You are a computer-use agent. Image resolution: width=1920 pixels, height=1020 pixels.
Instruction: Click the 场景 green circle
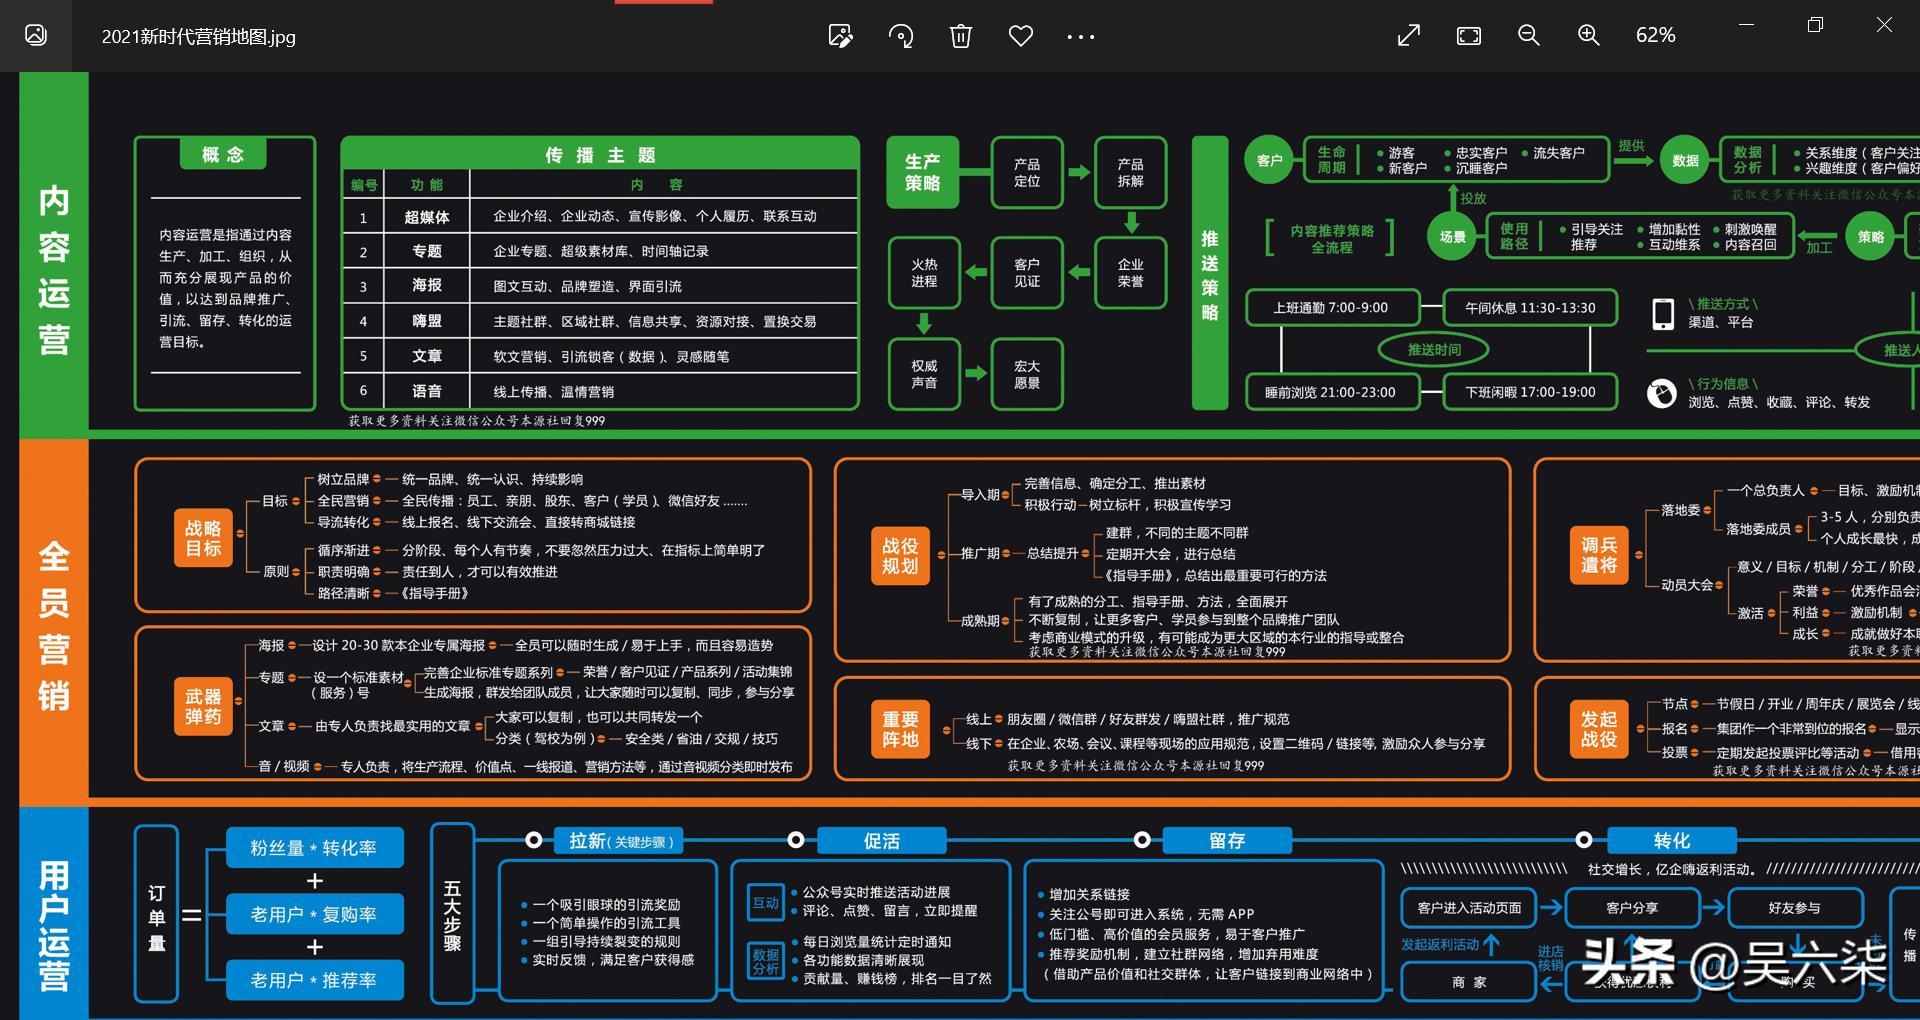pos(1452,237)
